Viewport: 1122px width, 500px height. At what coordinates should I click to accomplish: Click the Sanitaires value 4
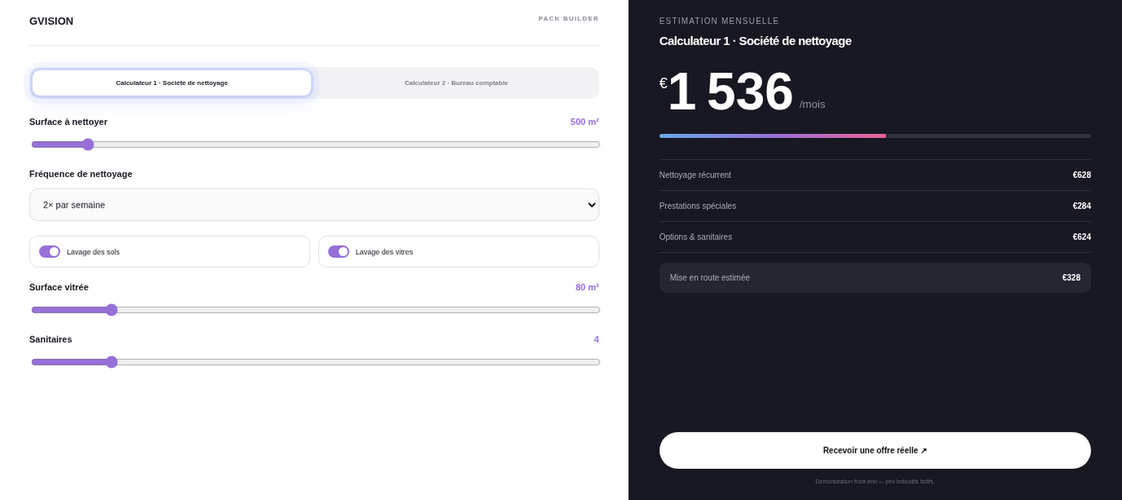(x=596, y=339)
